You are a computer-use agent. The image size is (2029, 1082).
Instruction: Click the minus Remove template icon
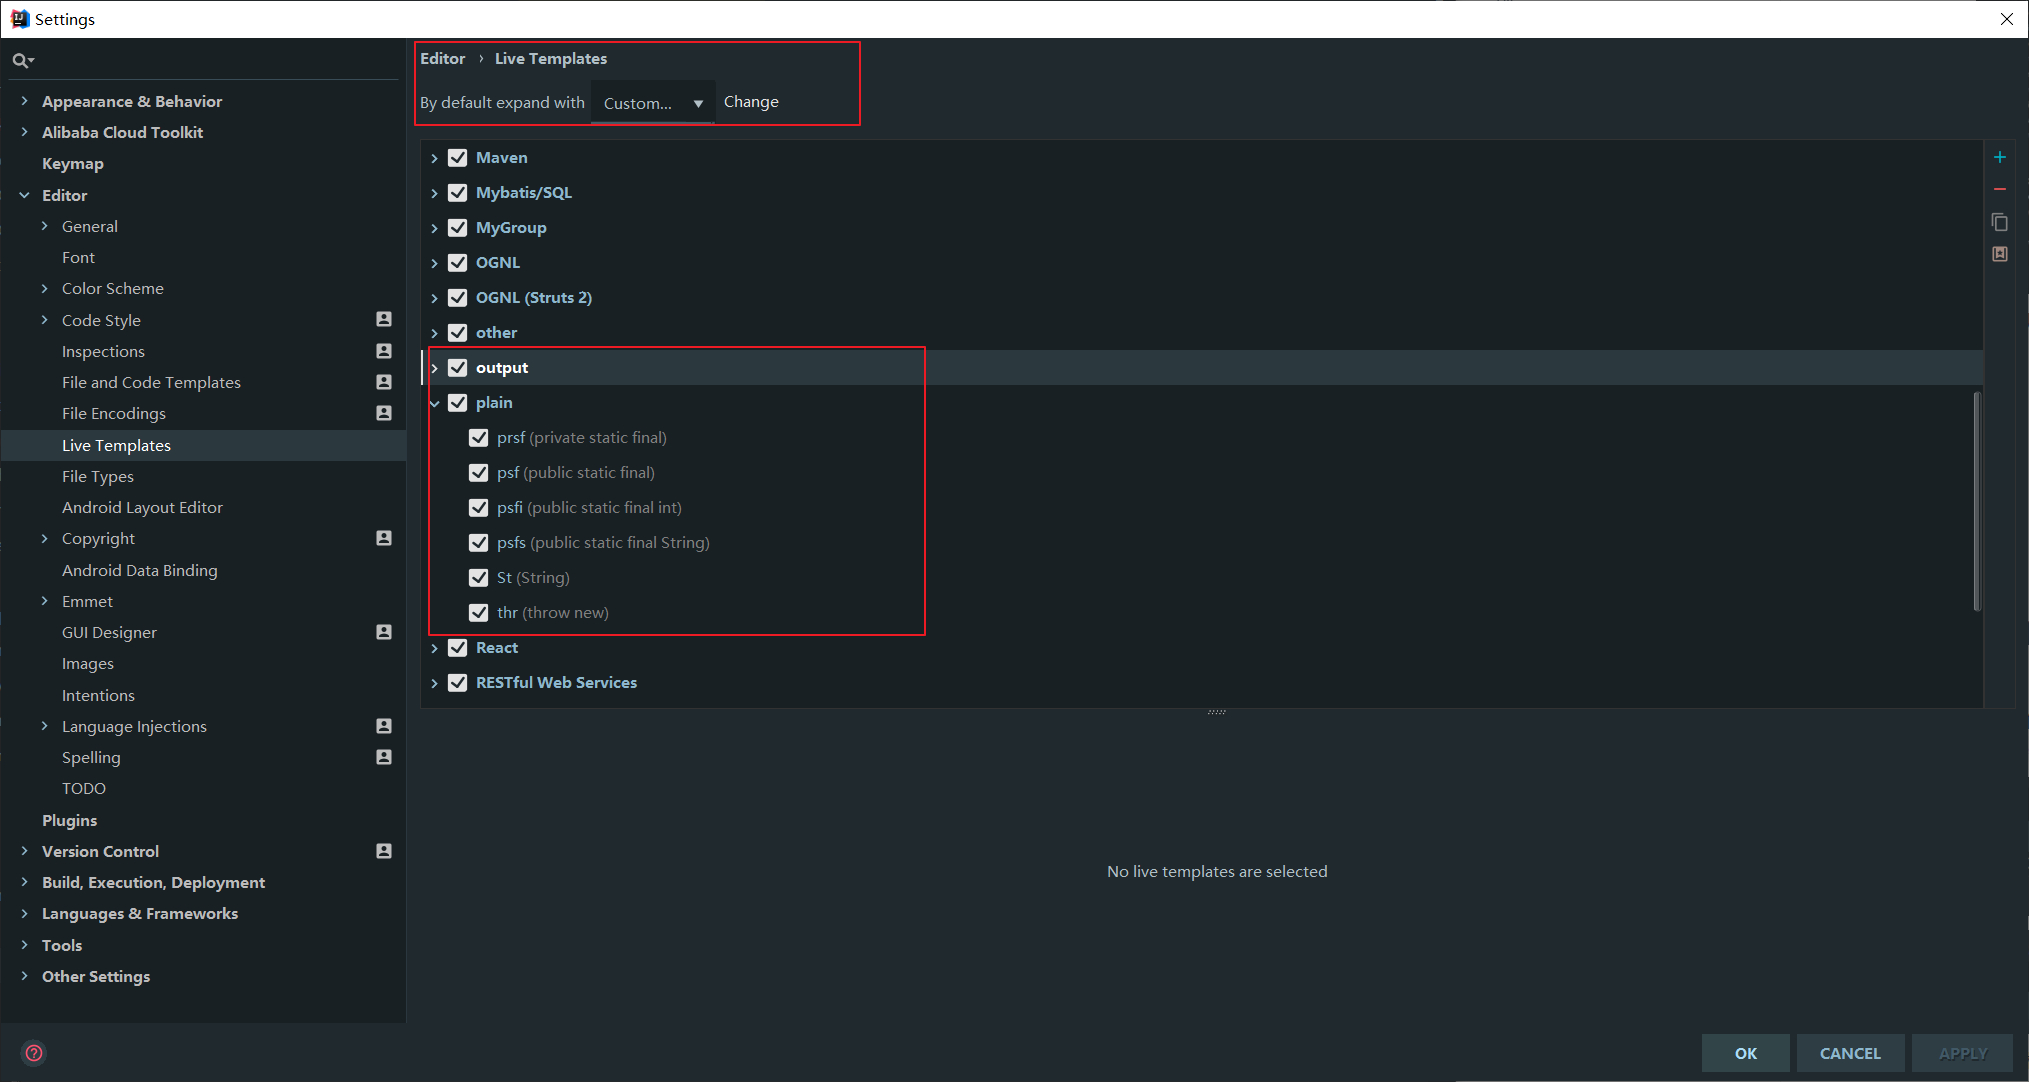(1999, 189)
